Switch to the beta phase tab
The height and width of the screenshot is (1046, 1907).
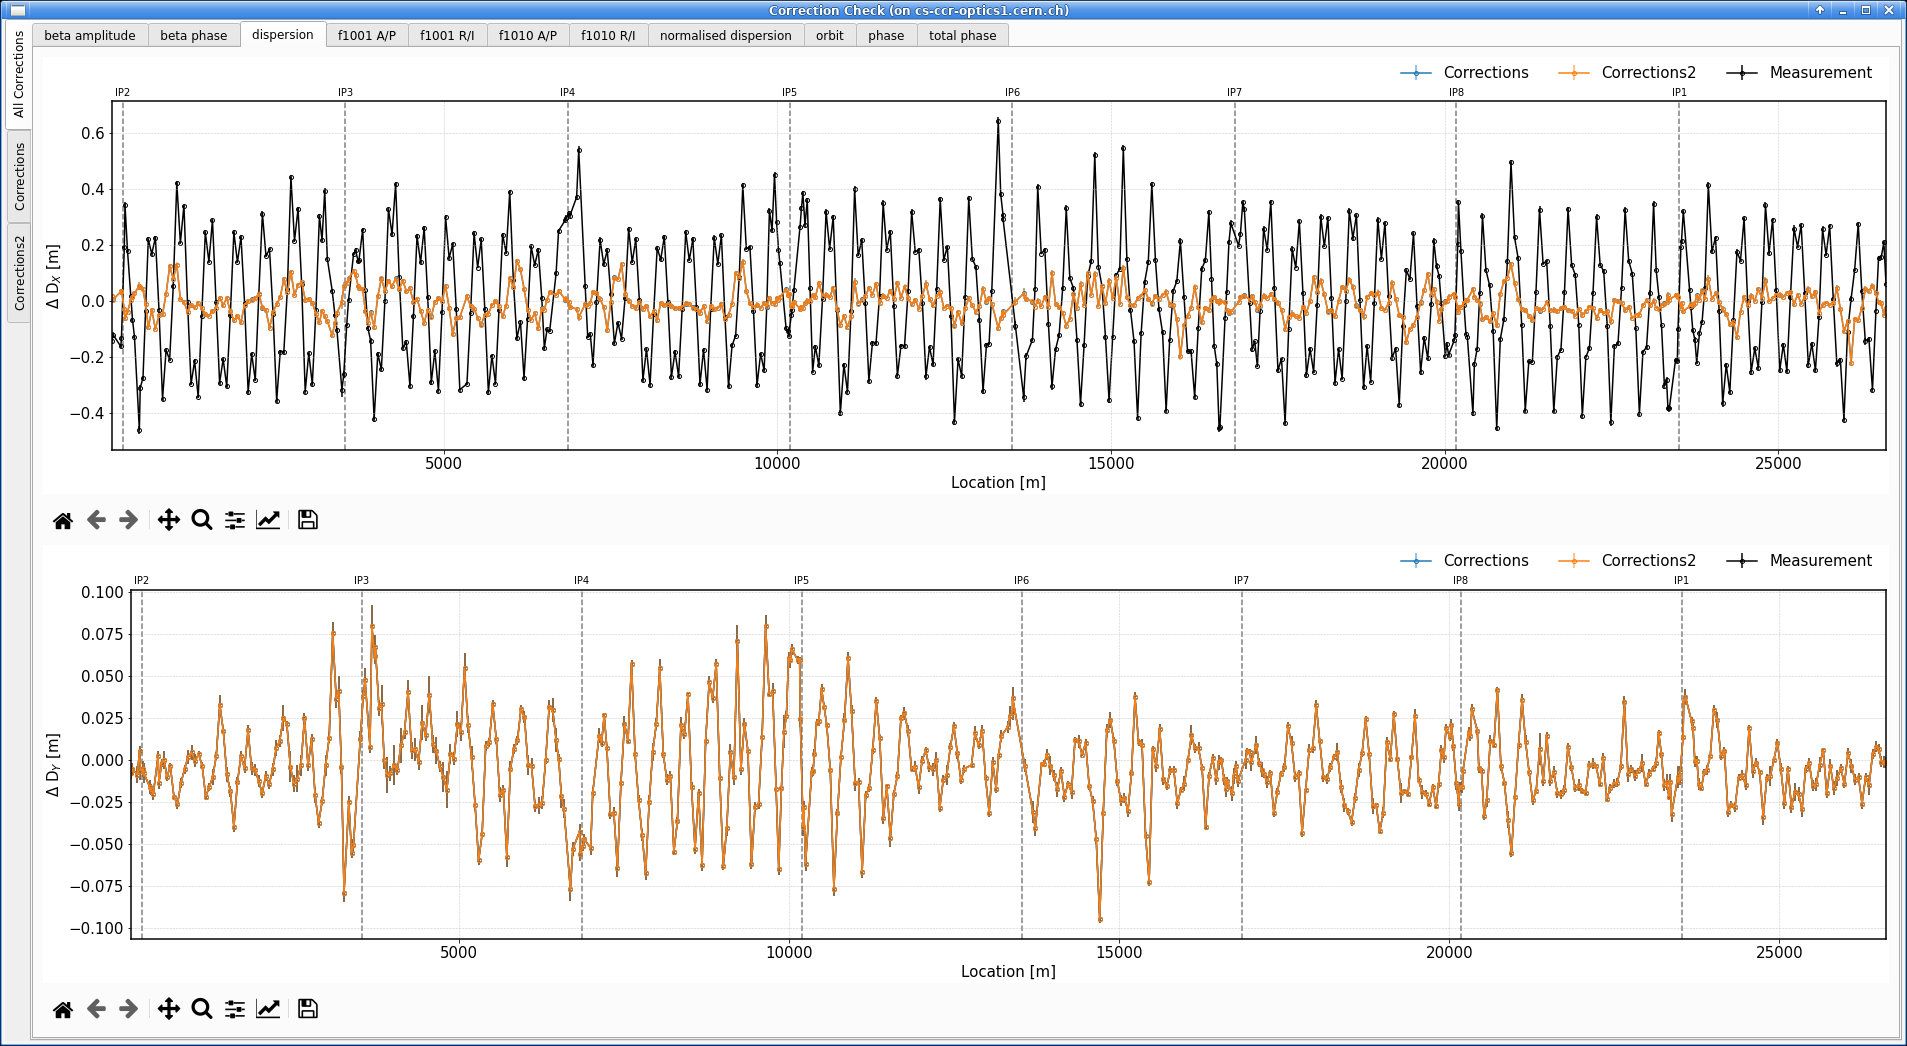tap(194, 35)
